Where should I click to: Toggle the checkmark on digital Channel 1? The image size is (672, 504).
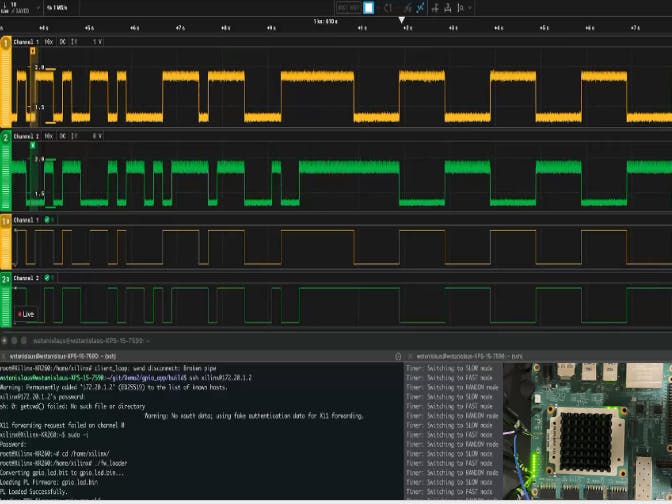(x=45, y=220)
